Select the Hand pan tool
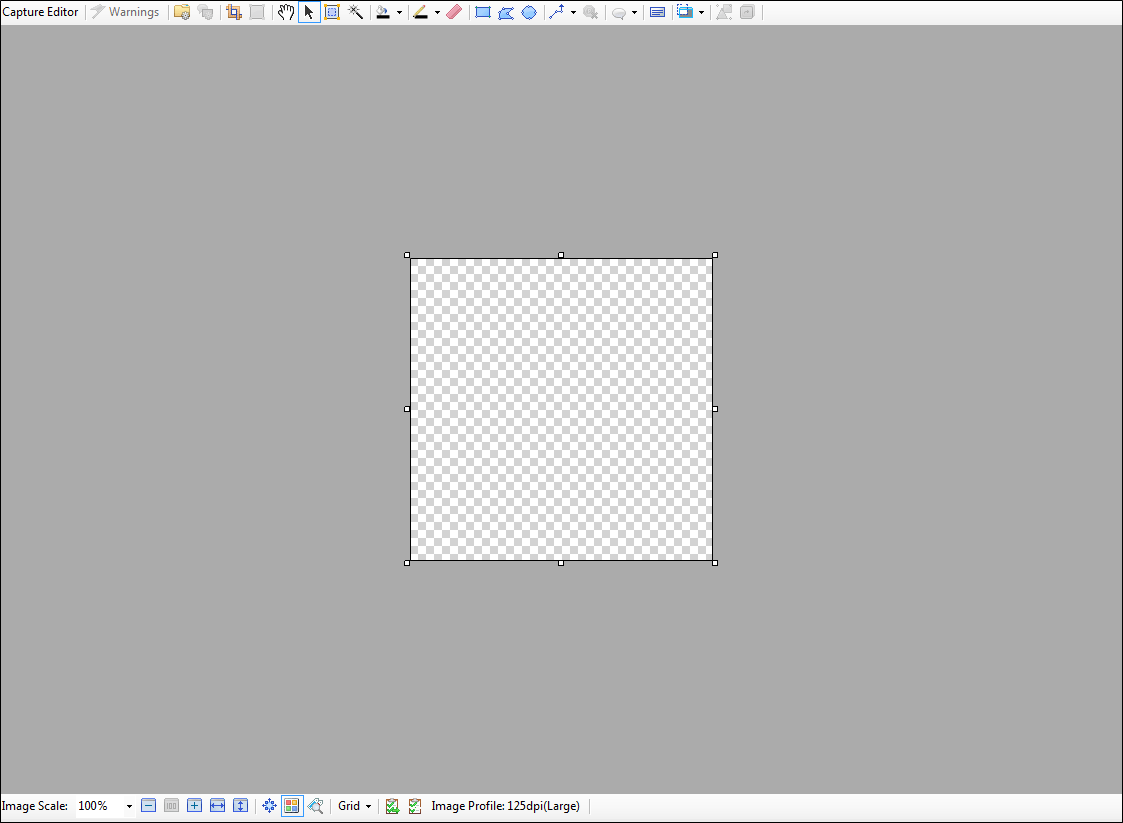1123x823 pixels. tap(285, 11)
